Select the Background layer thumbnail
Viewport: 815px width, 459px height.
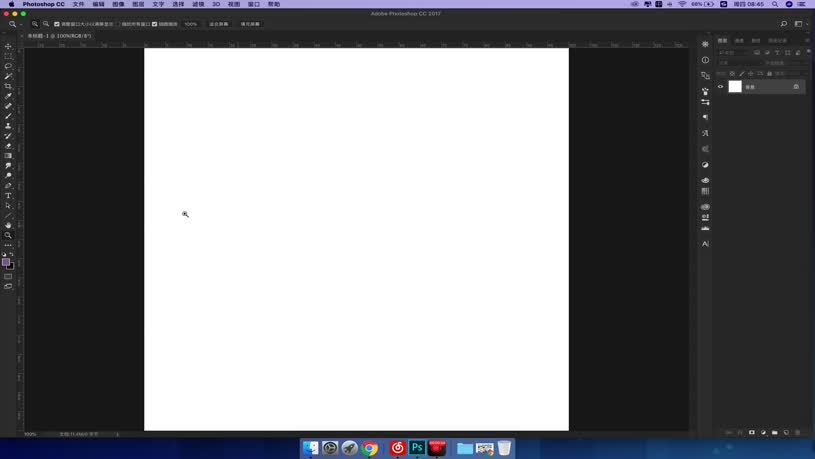coord(735,87)
